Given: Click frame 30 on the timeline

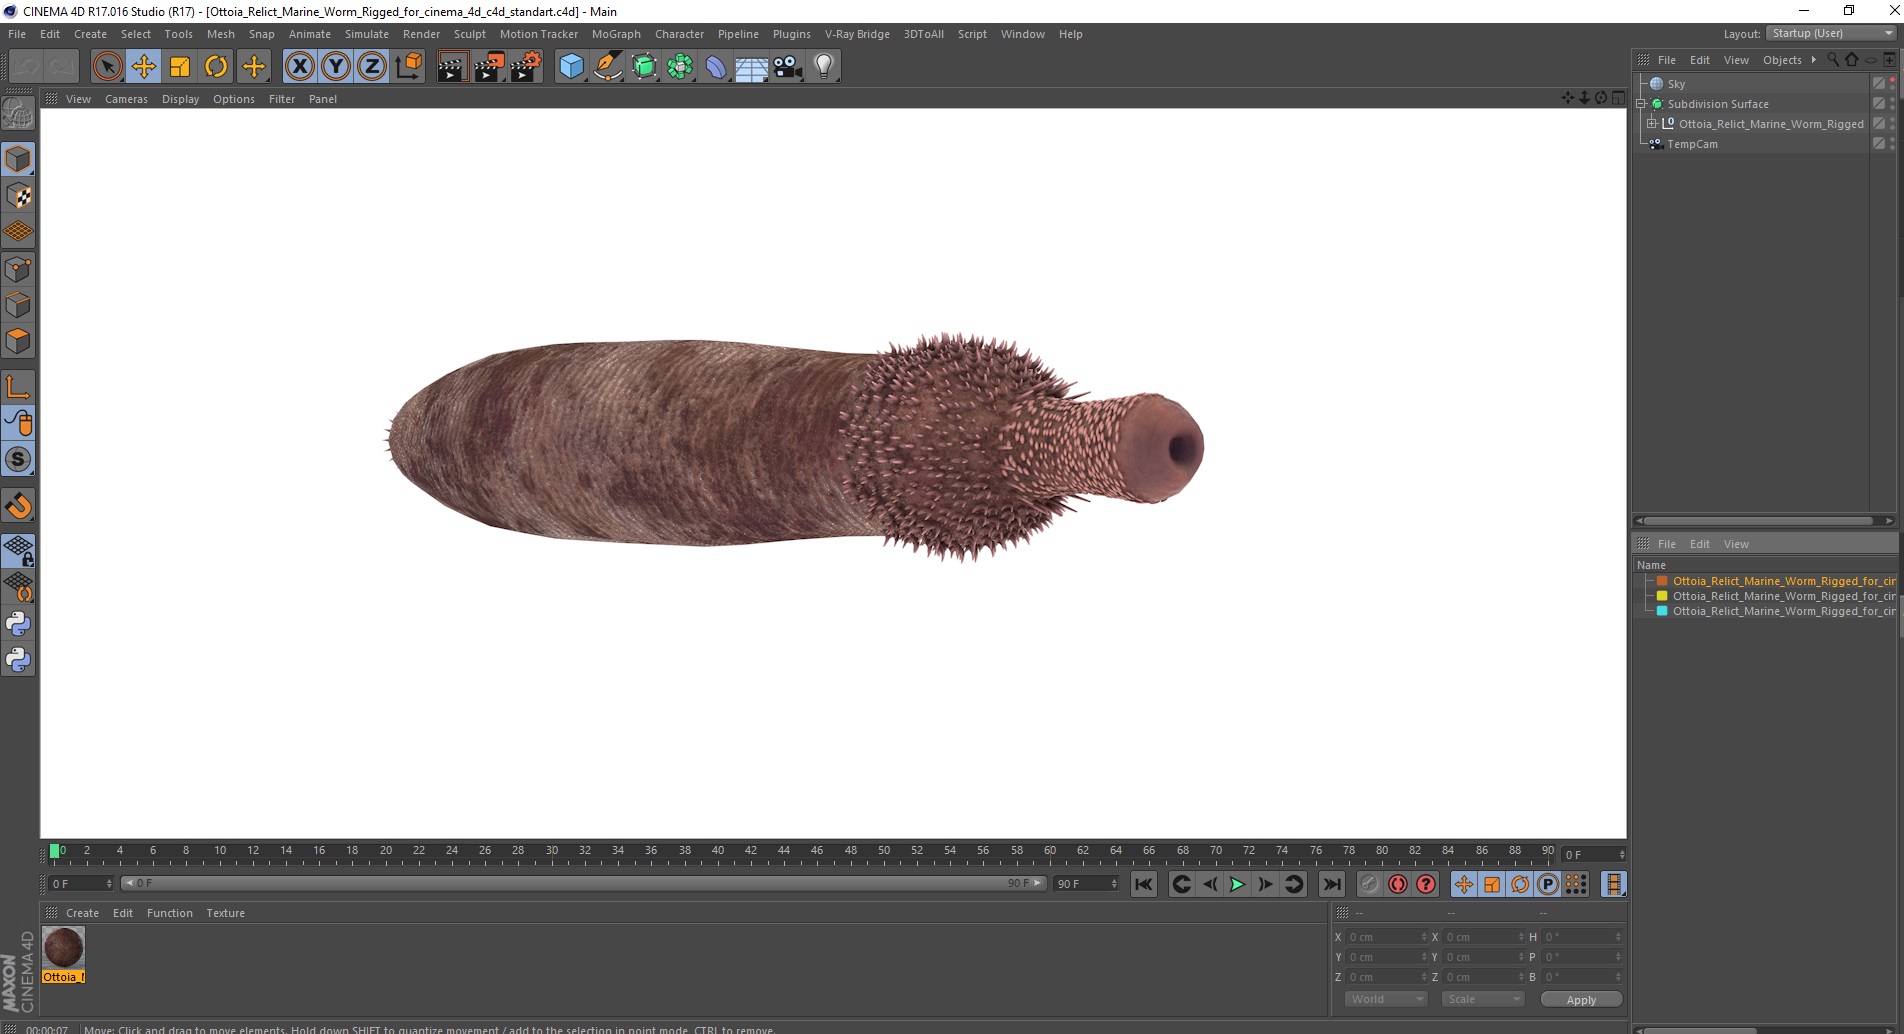Looking at the screenshot, I should pyautogui.click(x=552, y=851).
